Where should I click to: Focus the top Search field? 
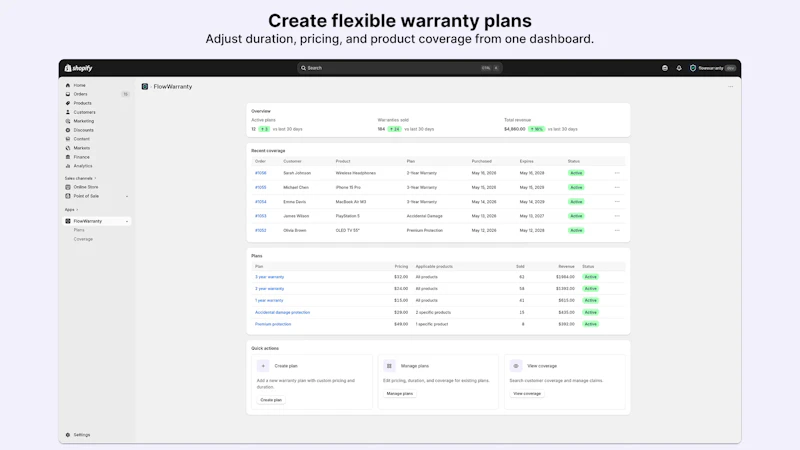(x=399, y=68)
